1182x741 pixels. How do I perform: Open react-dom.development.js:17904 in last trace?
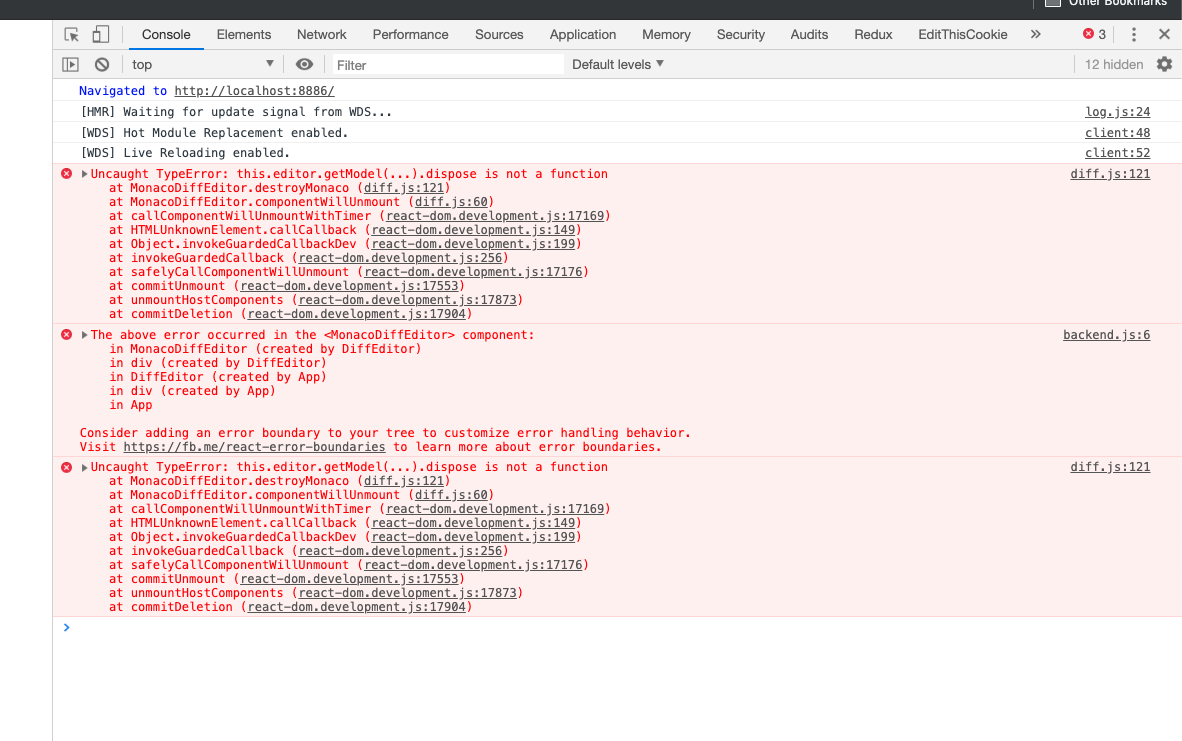357,608
